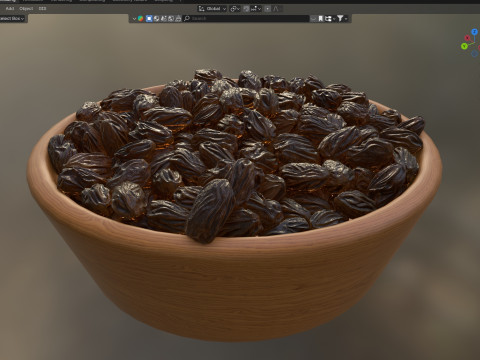Click the blue Z axis on the navigation gizmo
The width and height of the screenshot is (480, 360).
click(474, 32)
